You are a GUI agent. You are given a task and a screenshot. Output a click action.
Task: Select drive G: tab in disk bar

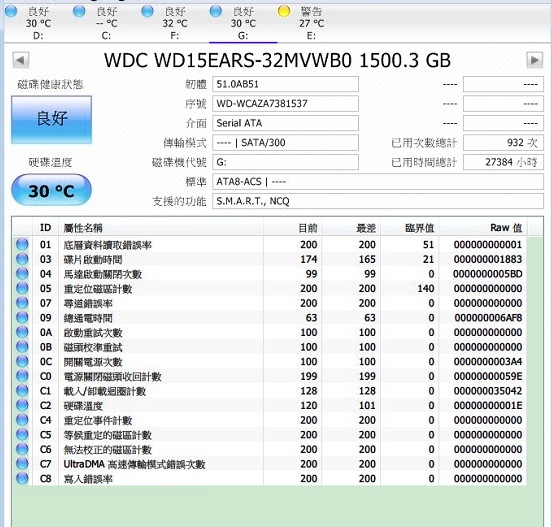coord(243,23)
